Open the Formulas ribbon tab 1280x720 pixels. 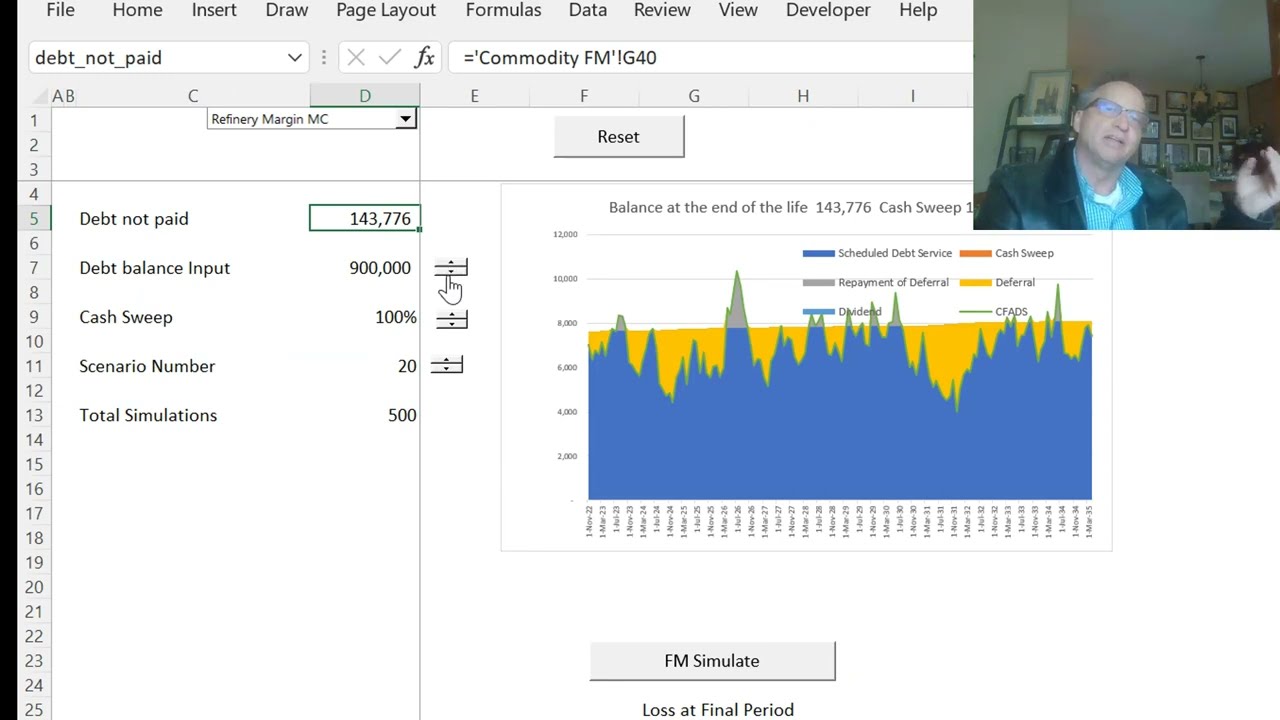pyautogui.click(x=503, y=10)
